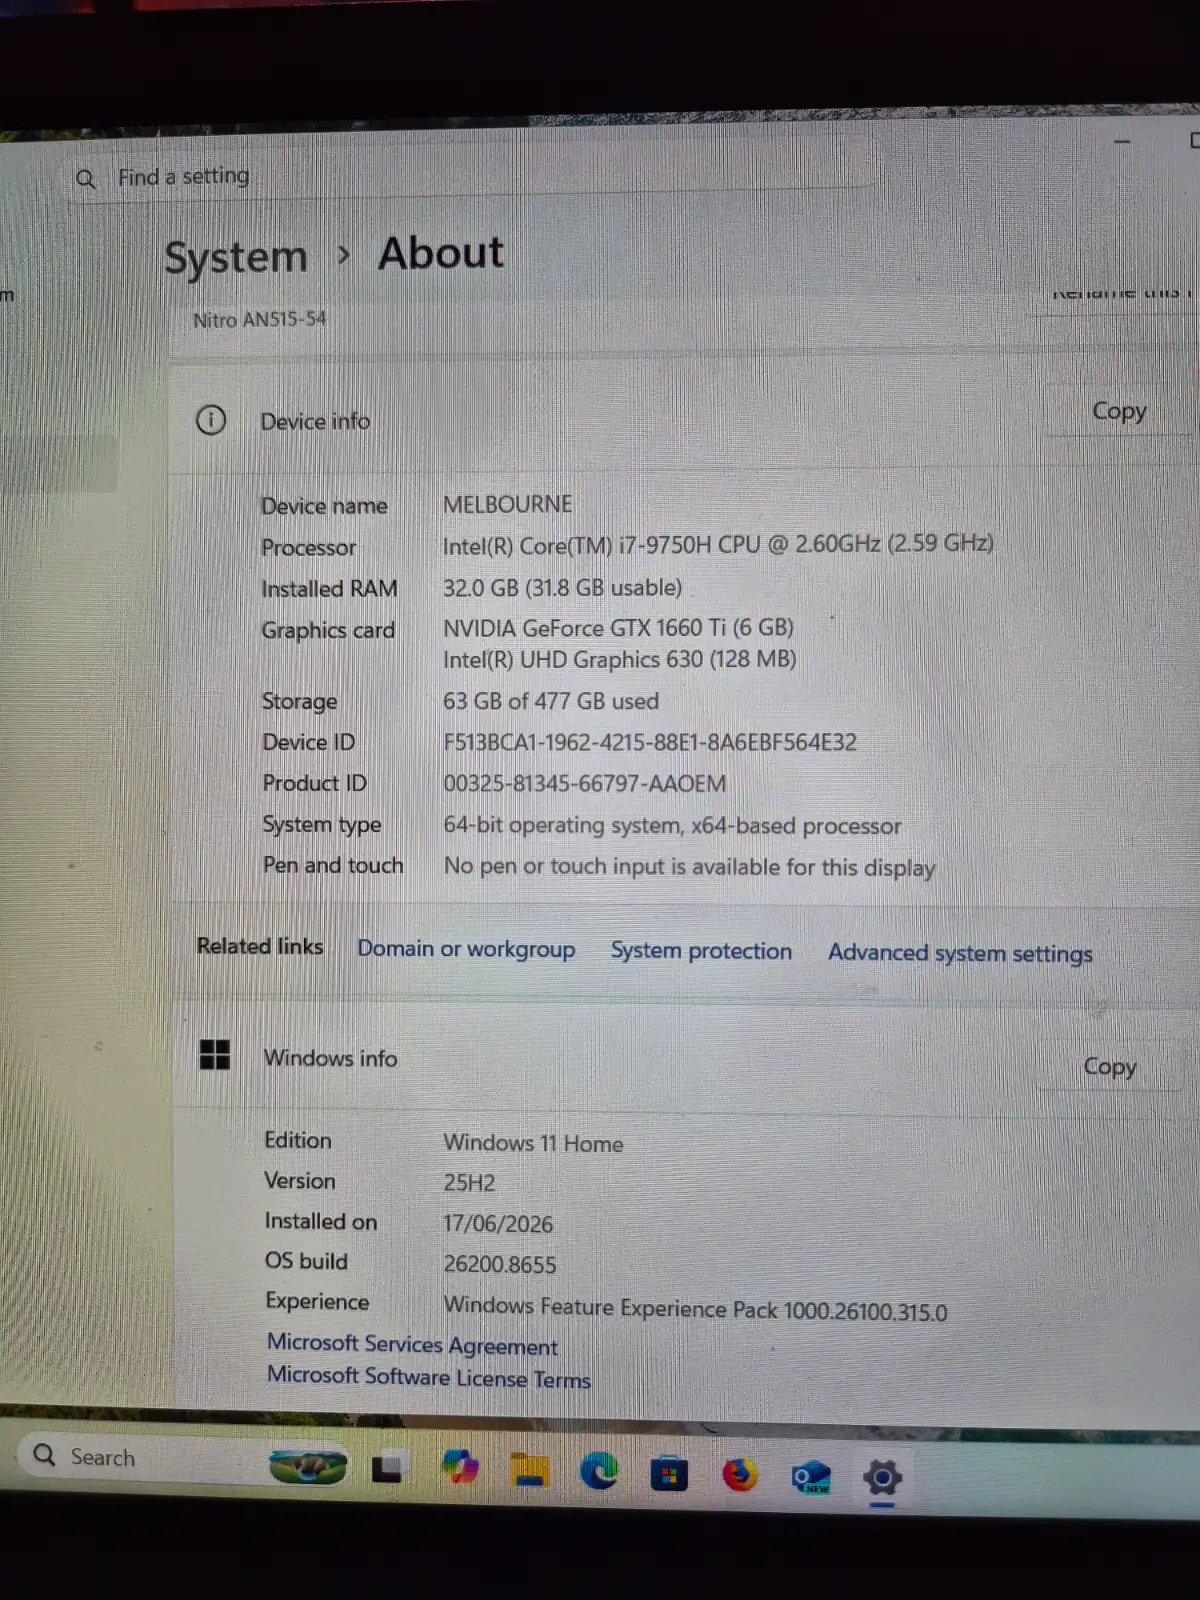The width and height of the screenshot is (1200, 1600).
Task: Click the OS build value 26200.8655
Action: coord(499,1265)
